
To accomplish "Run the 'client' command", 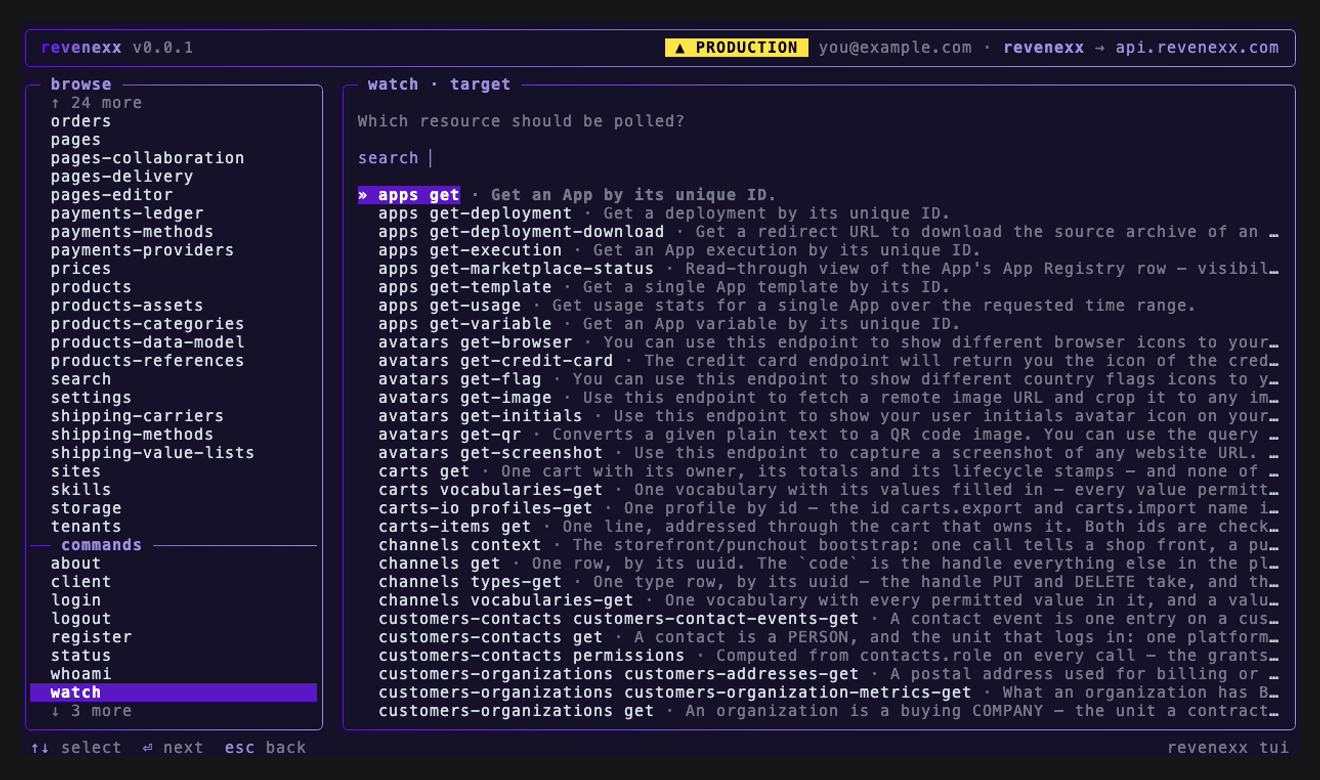I will pyautogui.click(x=81, y=582).
